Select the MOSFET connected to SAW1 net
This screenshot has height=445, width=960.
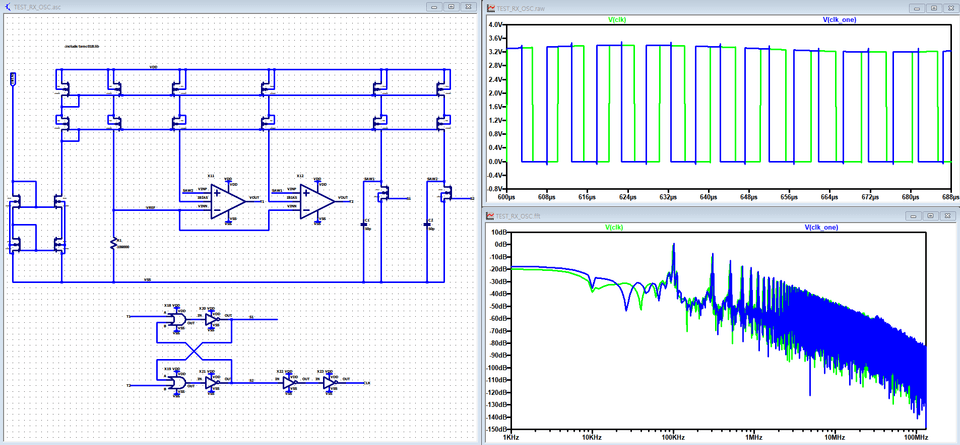click(x=384, y=193)
